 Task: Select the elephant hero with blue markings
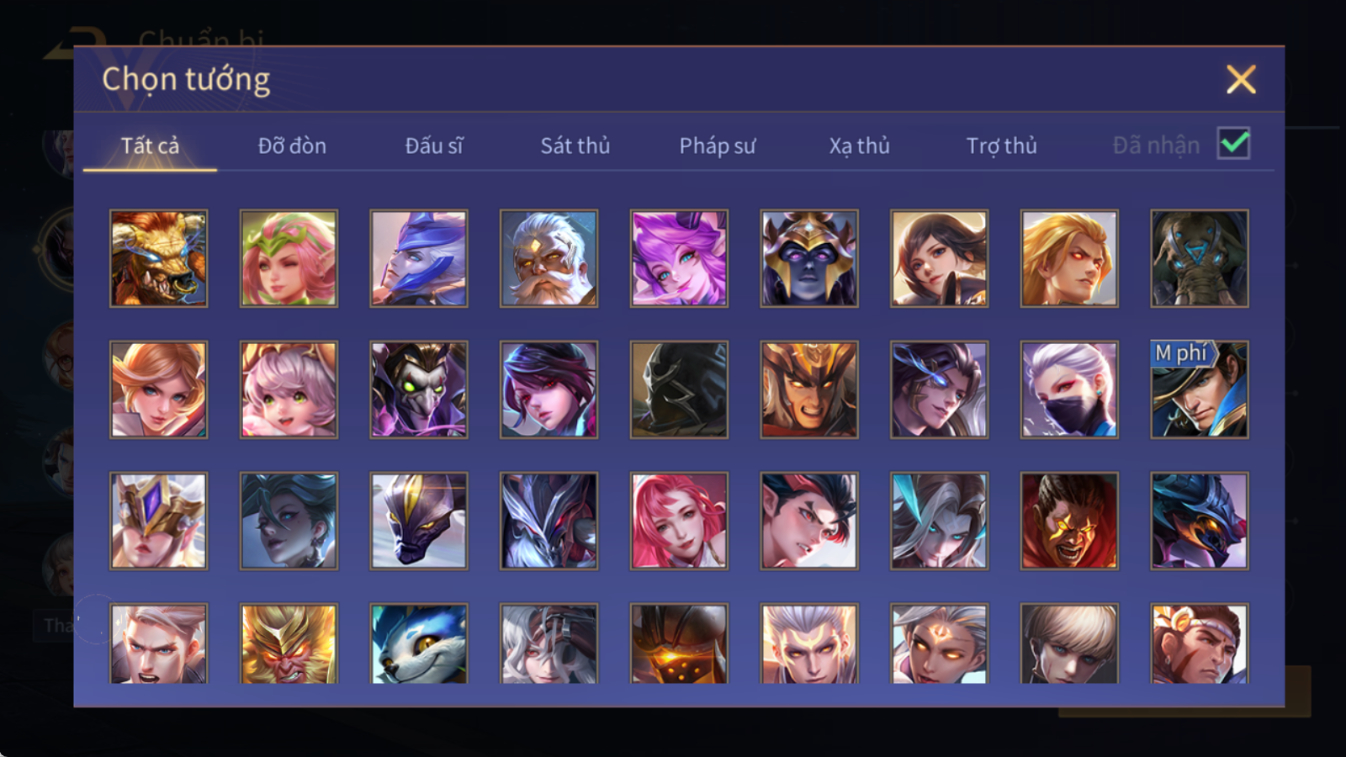(x=1199, y=258)
